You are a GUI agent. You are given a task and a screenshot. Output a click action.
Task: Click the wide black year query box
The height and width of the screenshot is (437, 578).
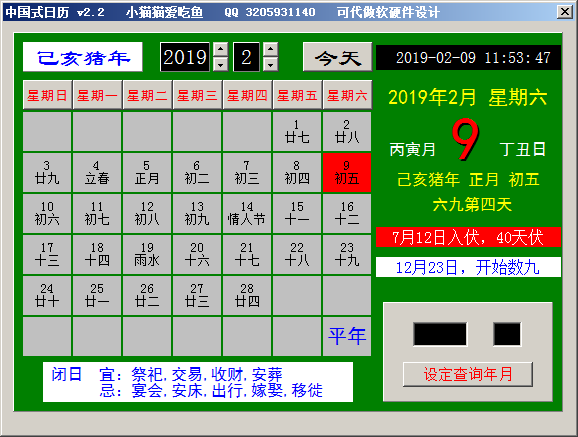click(440, 334)
